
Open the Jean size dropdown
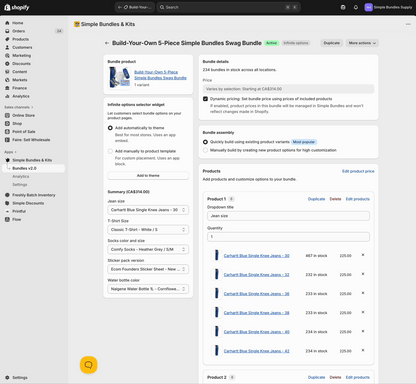coord(148,210)
